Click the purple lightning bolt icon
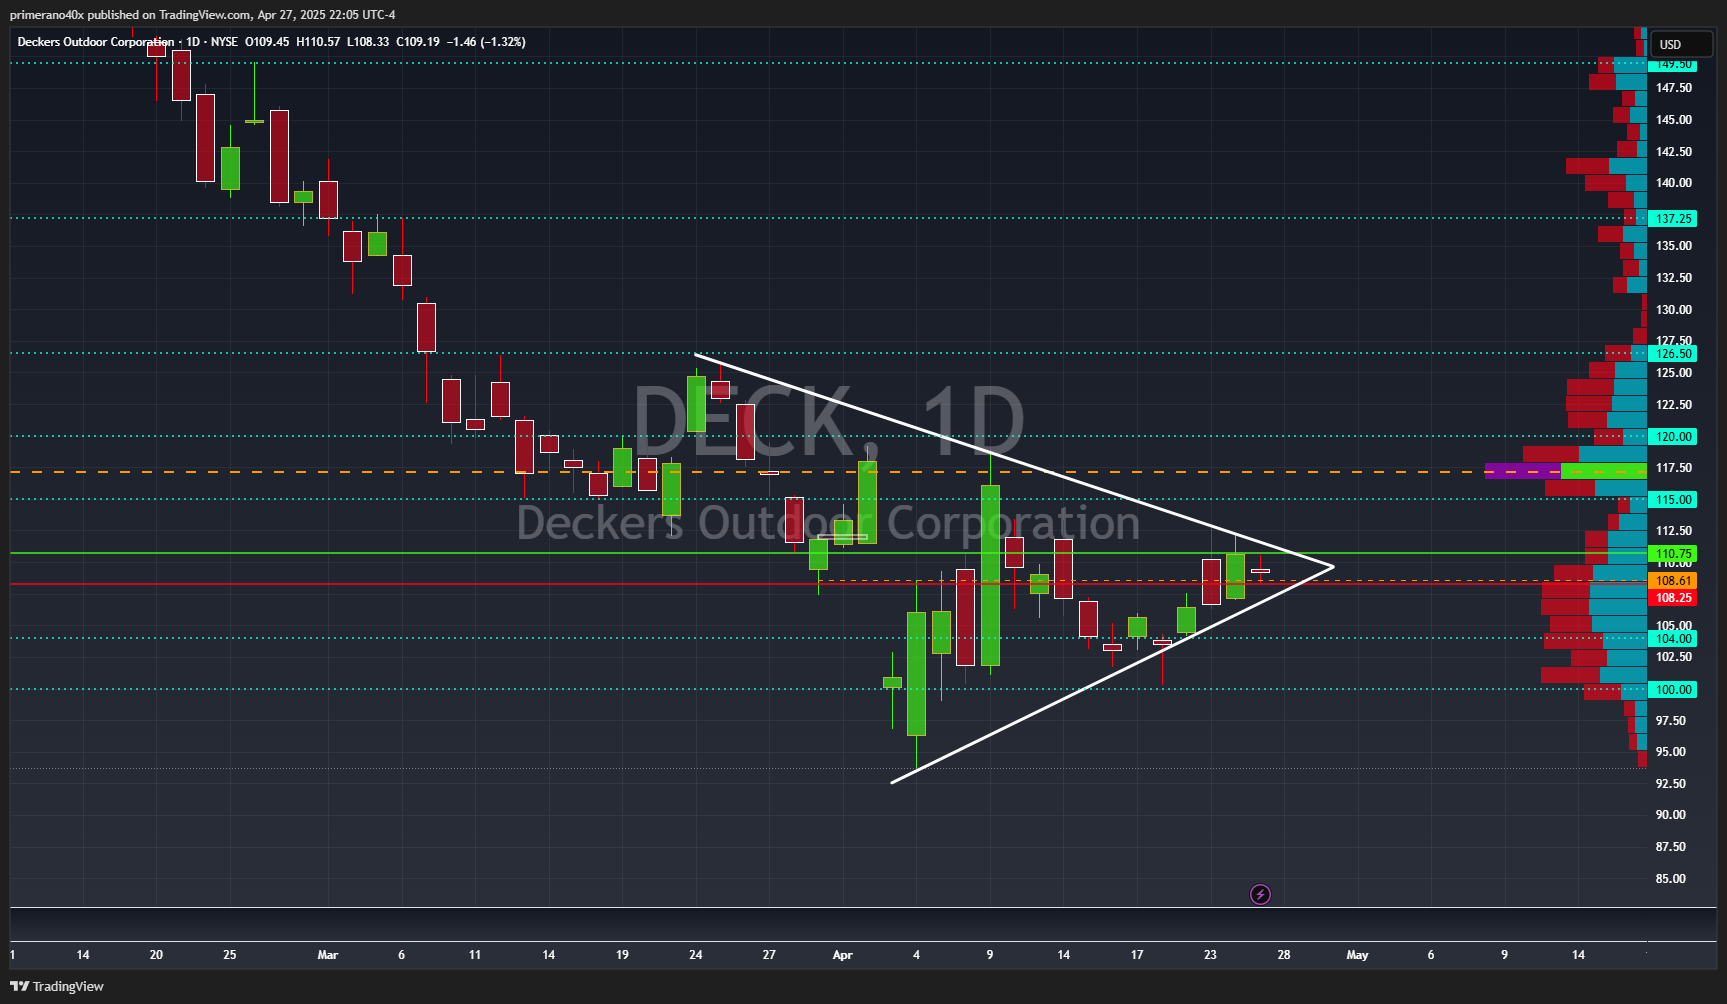This screenshot has width=1727, height=1004. (x=1260, y=894)
